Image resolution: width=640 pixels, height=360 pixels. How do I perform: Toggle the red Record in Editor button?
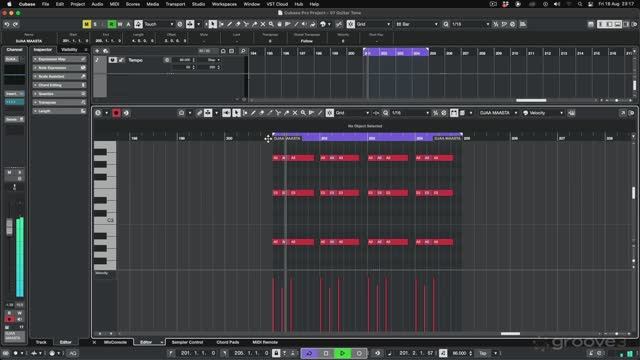pyautogui.click(x=116, y=113)
